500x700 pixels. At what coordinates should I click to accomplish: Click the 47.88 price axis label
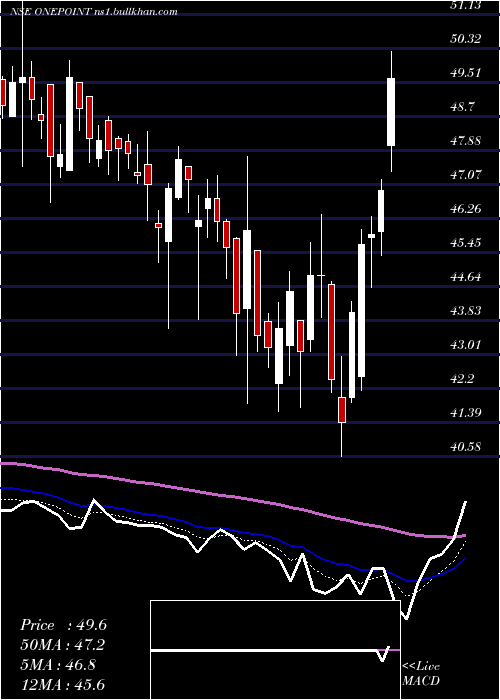click(466, 141)
